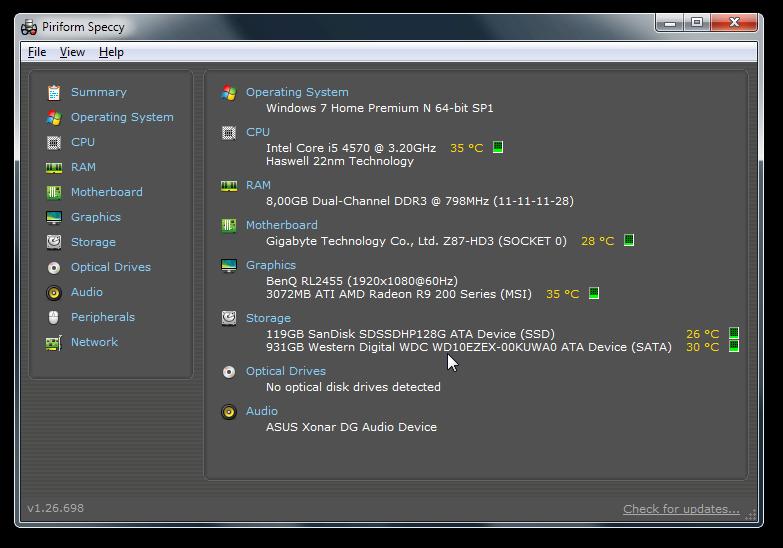Click the CPU chip icon in sidebar
This screenshot has width=783, height=548.
pos(54,142)
